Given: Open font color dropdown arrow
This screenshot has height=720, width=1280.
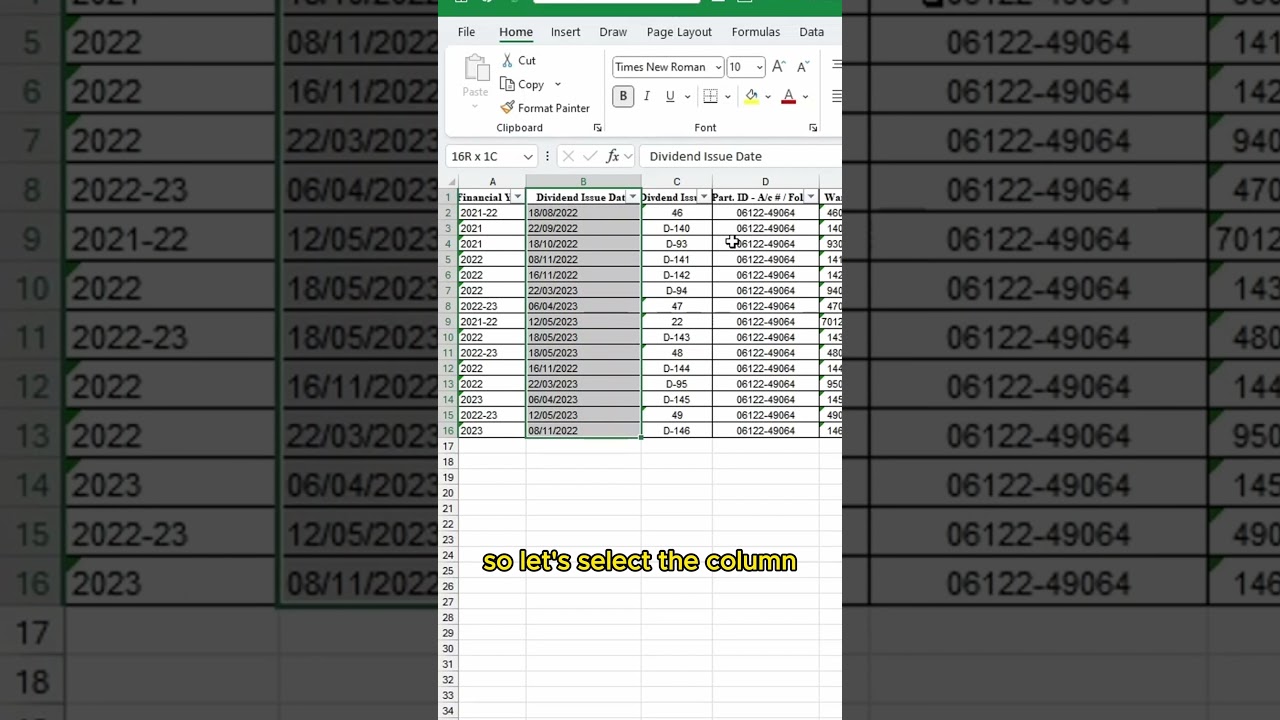Looking at the screenshot, I should pos(805,97).
